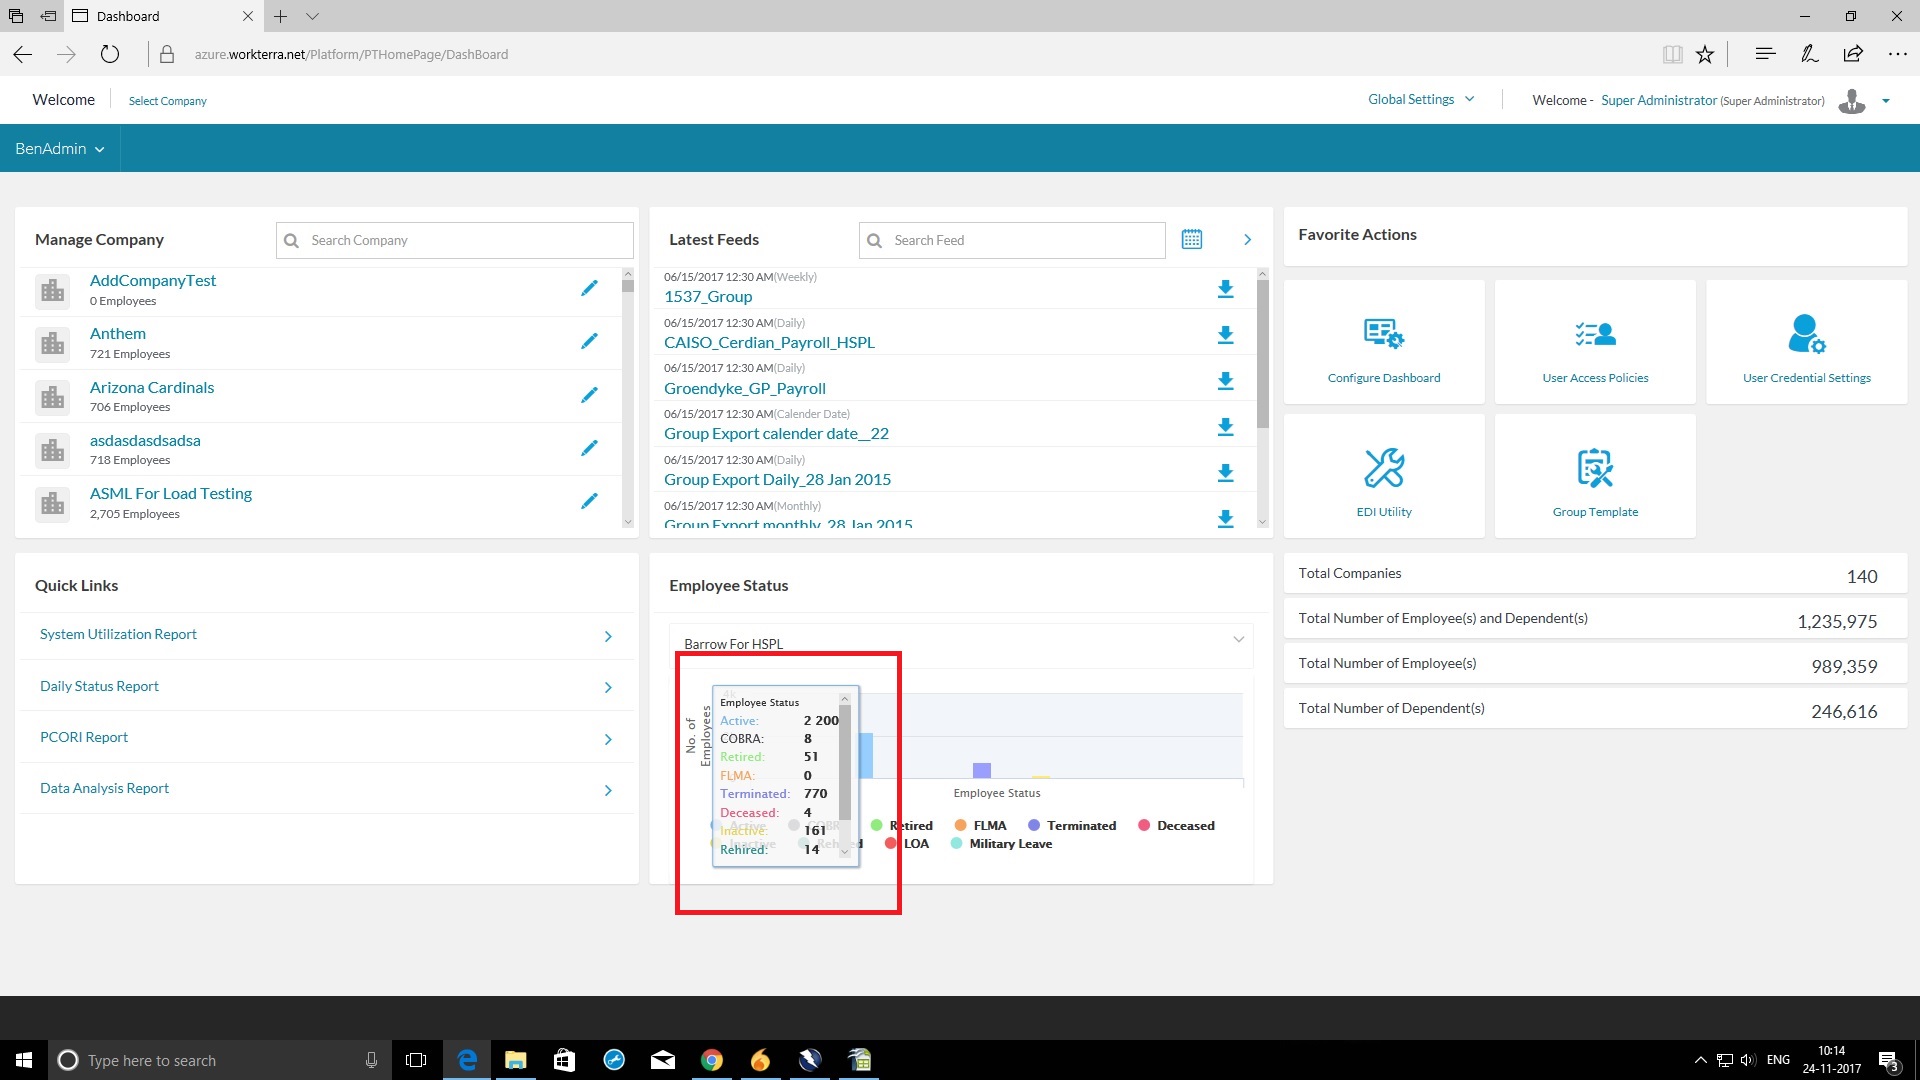Launch the EDI Utility action
Viewport: 1920px width, 1080px height.
tap(1384, 477)
